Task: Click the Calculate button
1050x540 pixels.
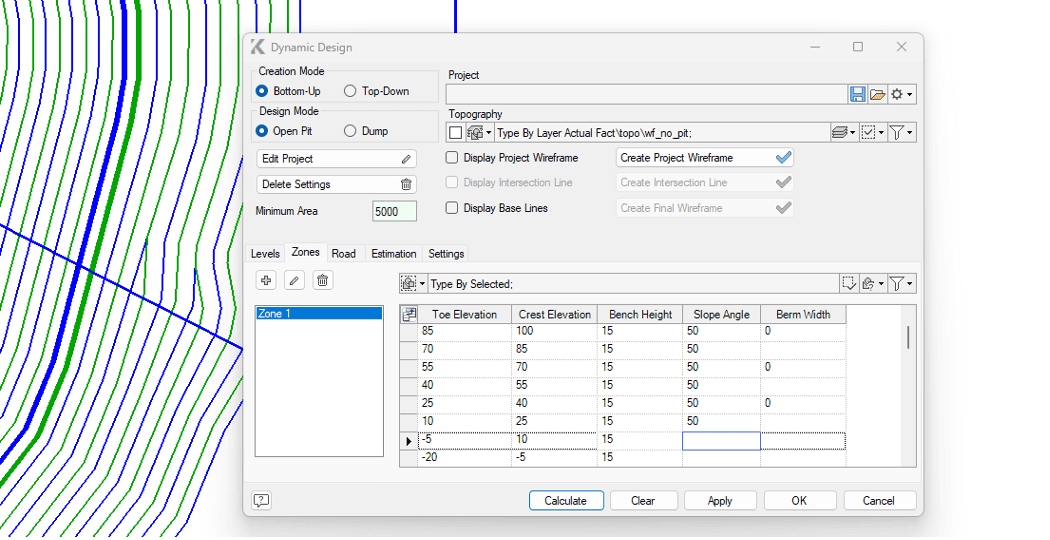Action: pyautogui.click(x=566, y=500)
